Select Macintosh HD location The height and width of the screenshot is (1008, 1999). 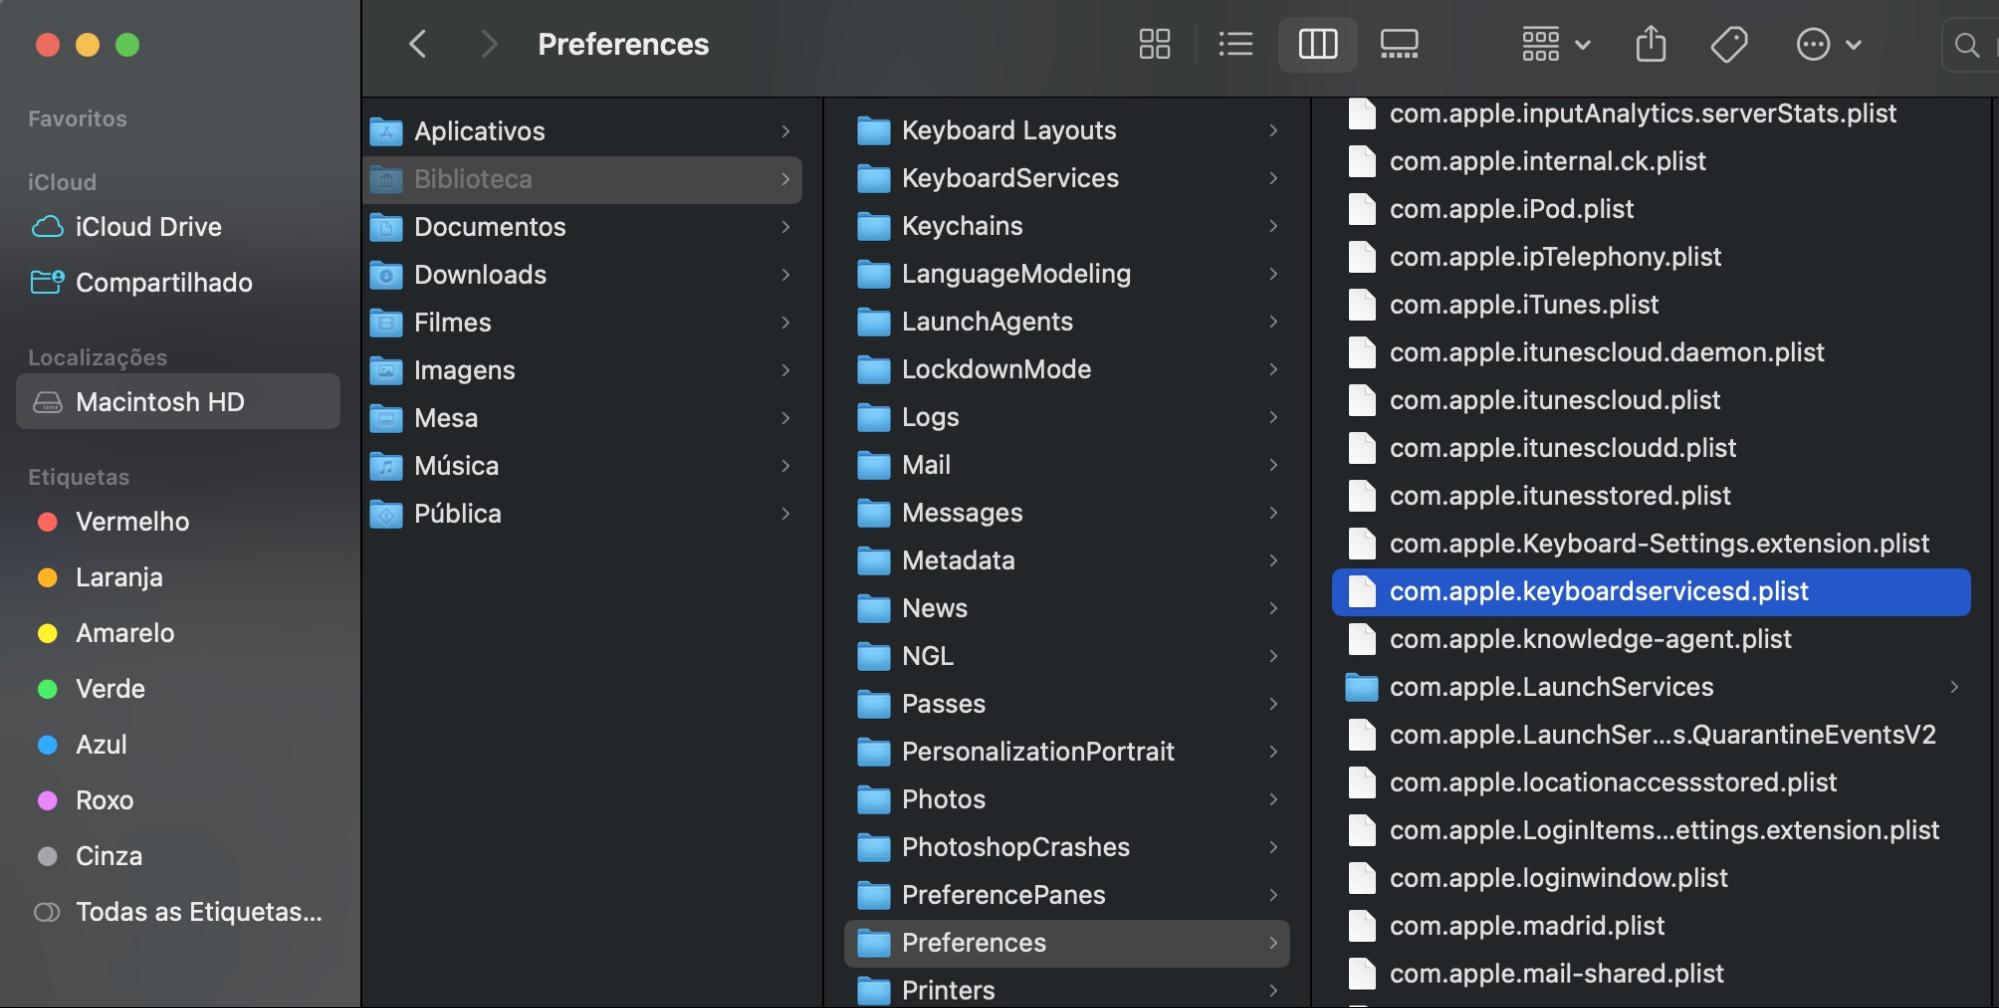178,402
